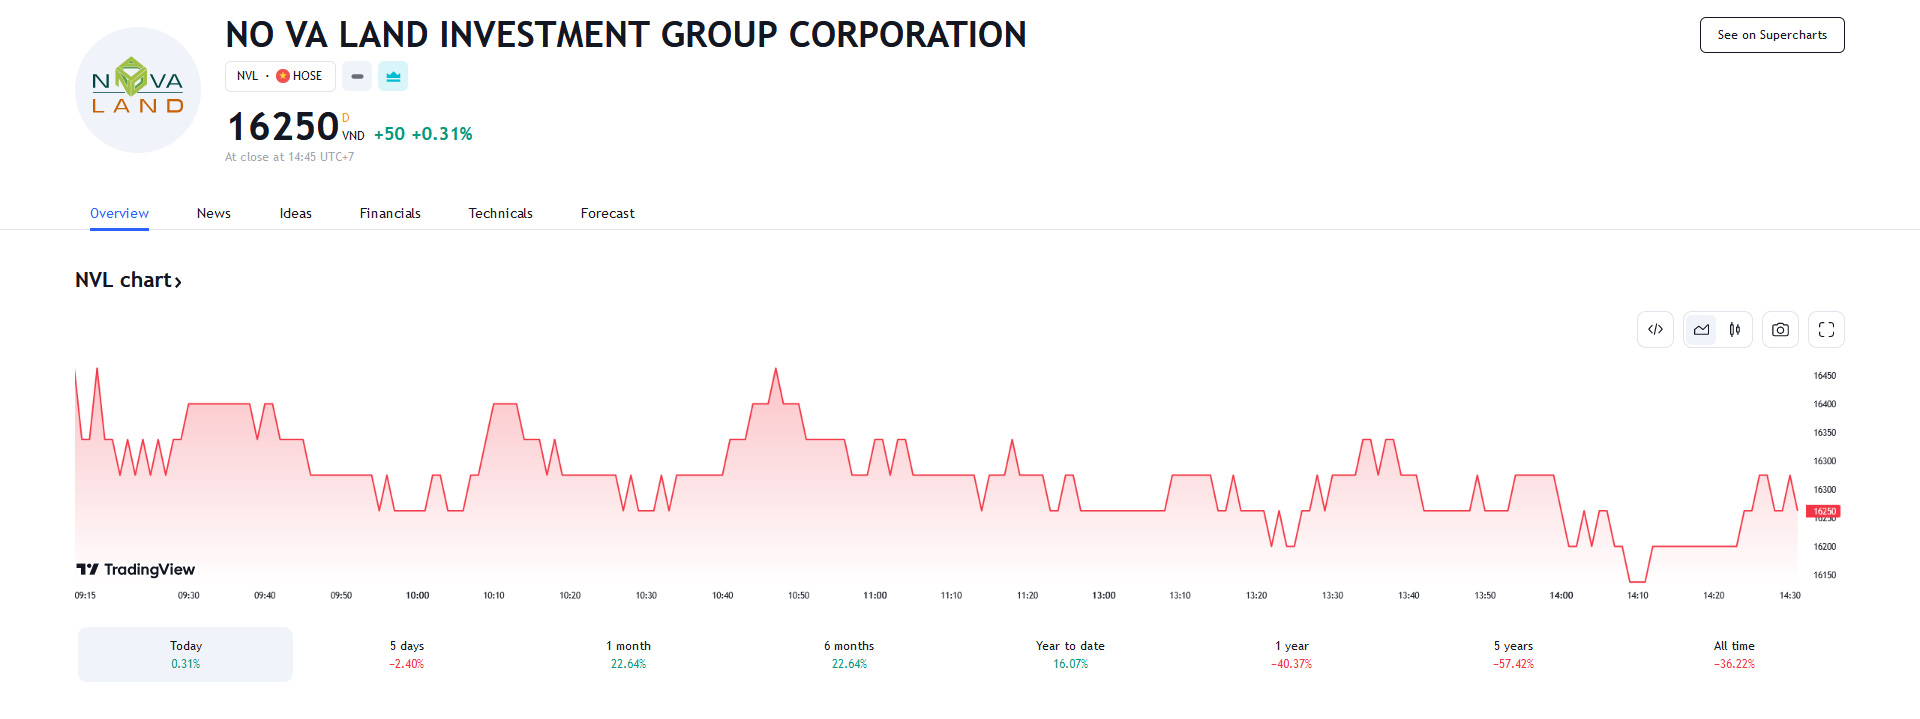Switch to the area chart type

(x=1701, y=330)
